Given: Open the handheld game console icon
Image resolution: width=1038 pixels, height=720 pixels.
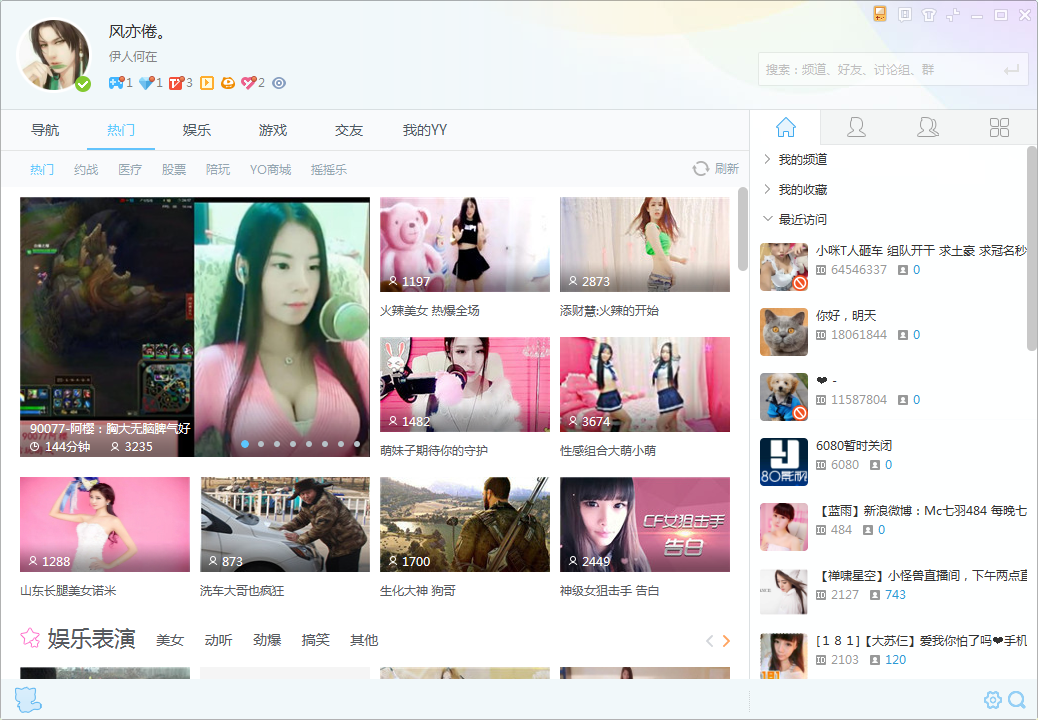Looking at the screenshot, I should click(880, 14).
